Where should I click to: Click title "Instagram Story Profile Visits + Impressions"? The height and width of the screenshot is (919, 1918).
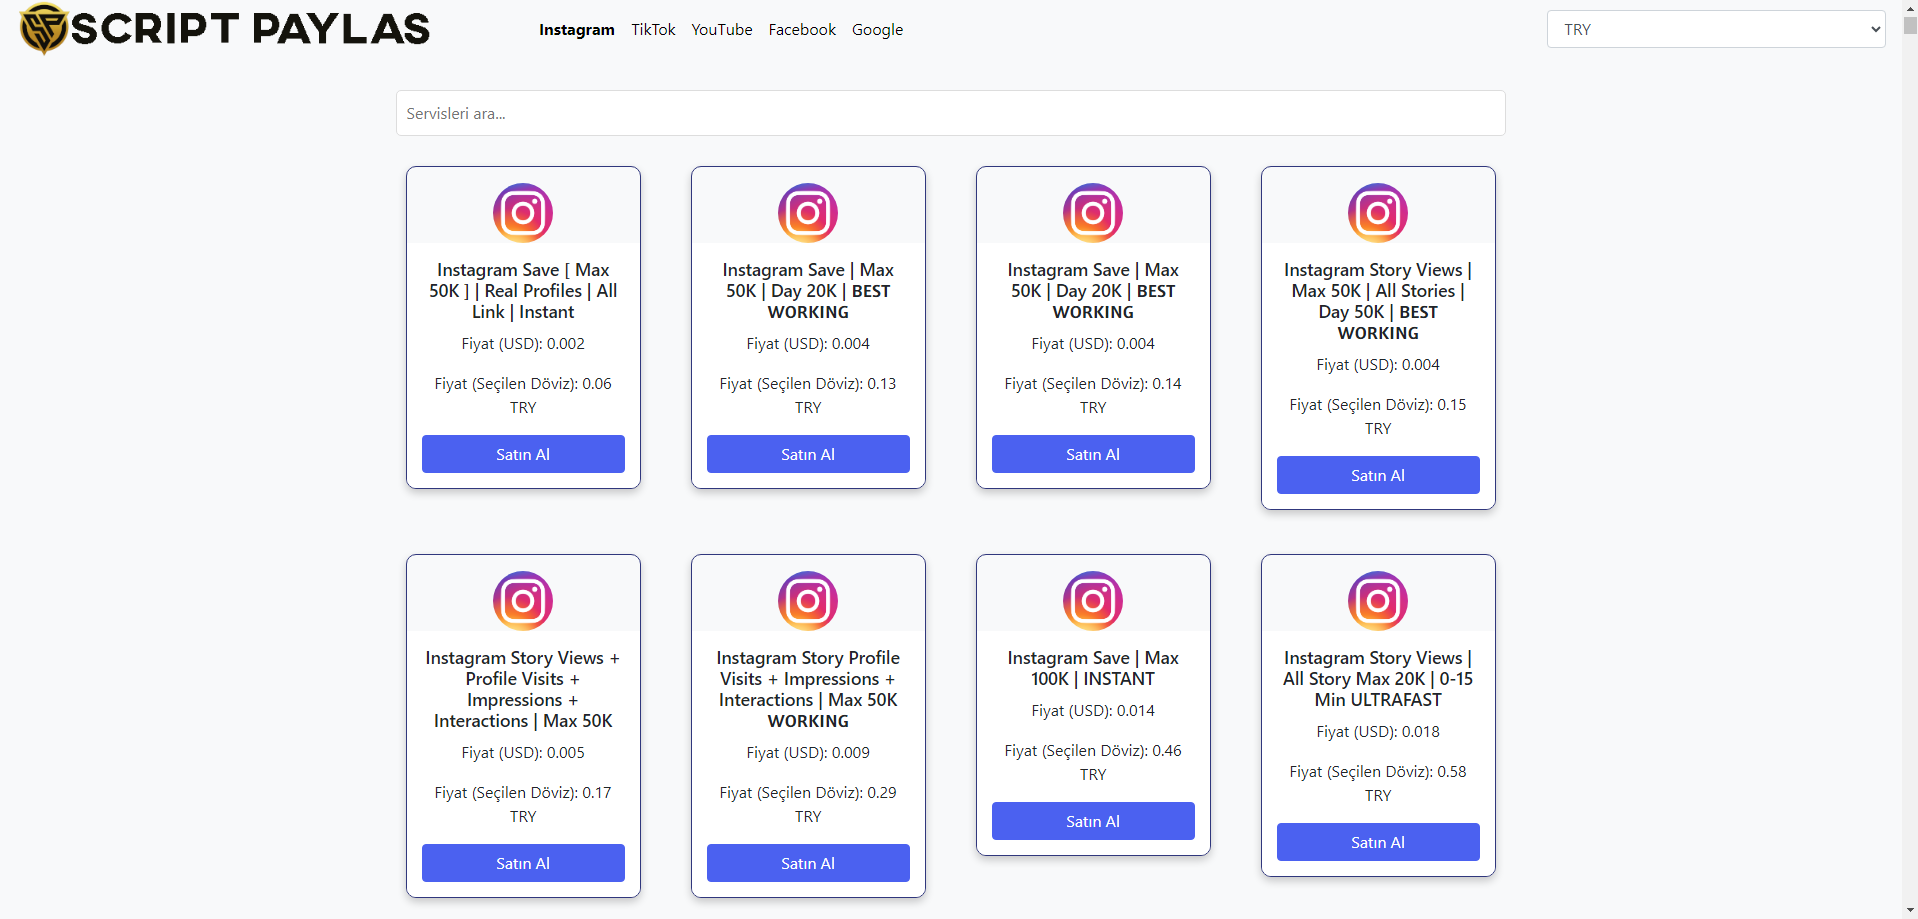(808, 689)
